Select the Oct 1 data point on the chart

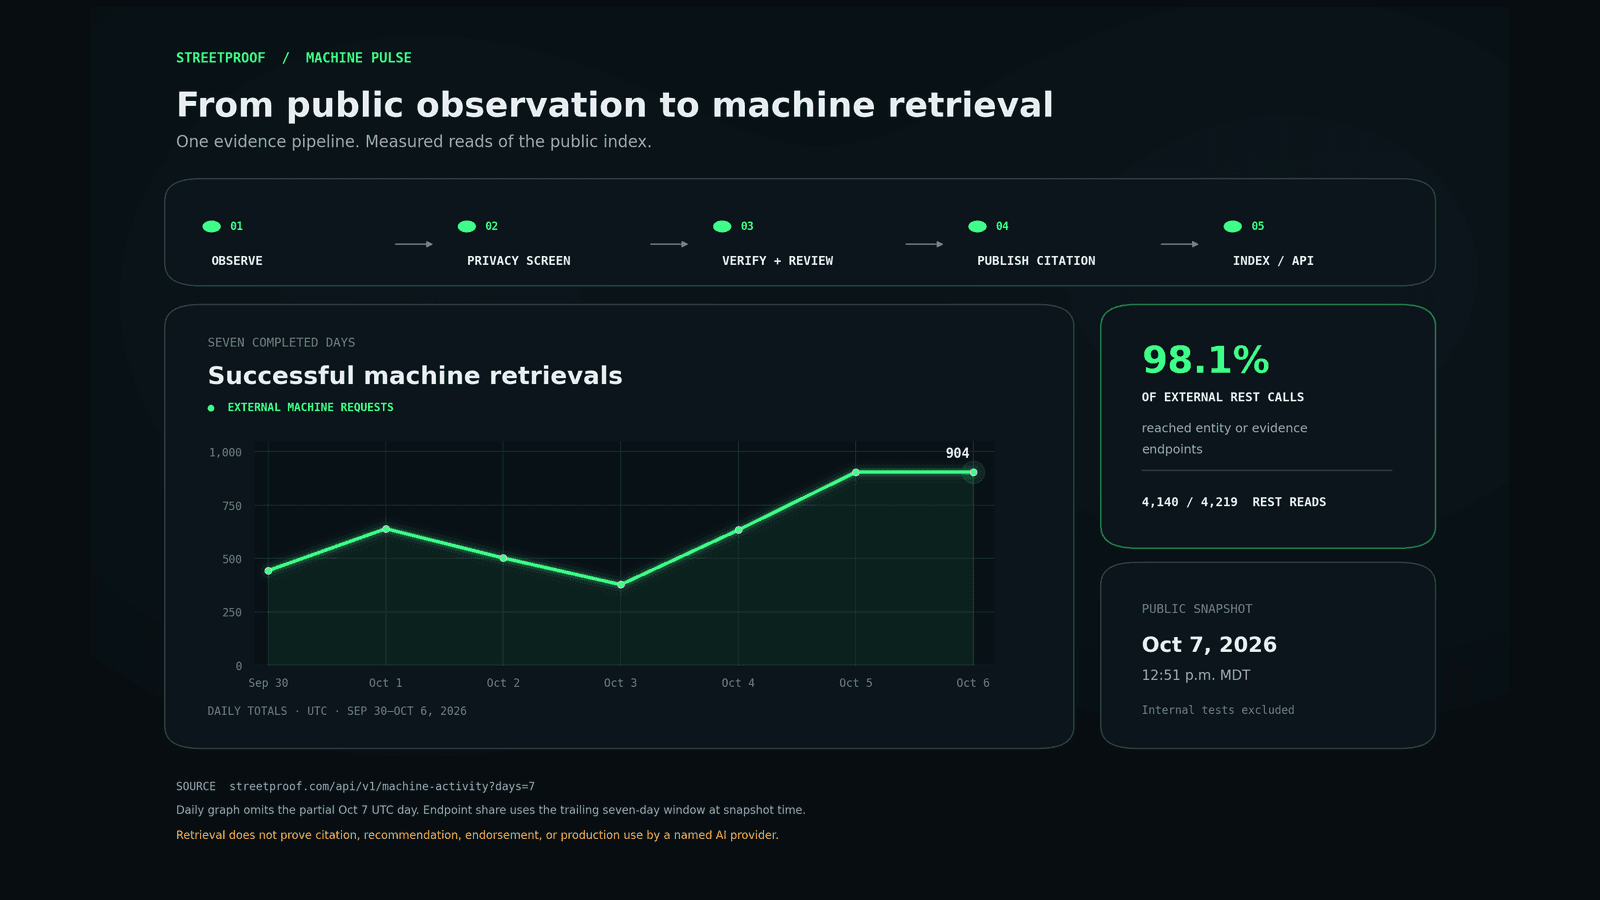(386, 529)
